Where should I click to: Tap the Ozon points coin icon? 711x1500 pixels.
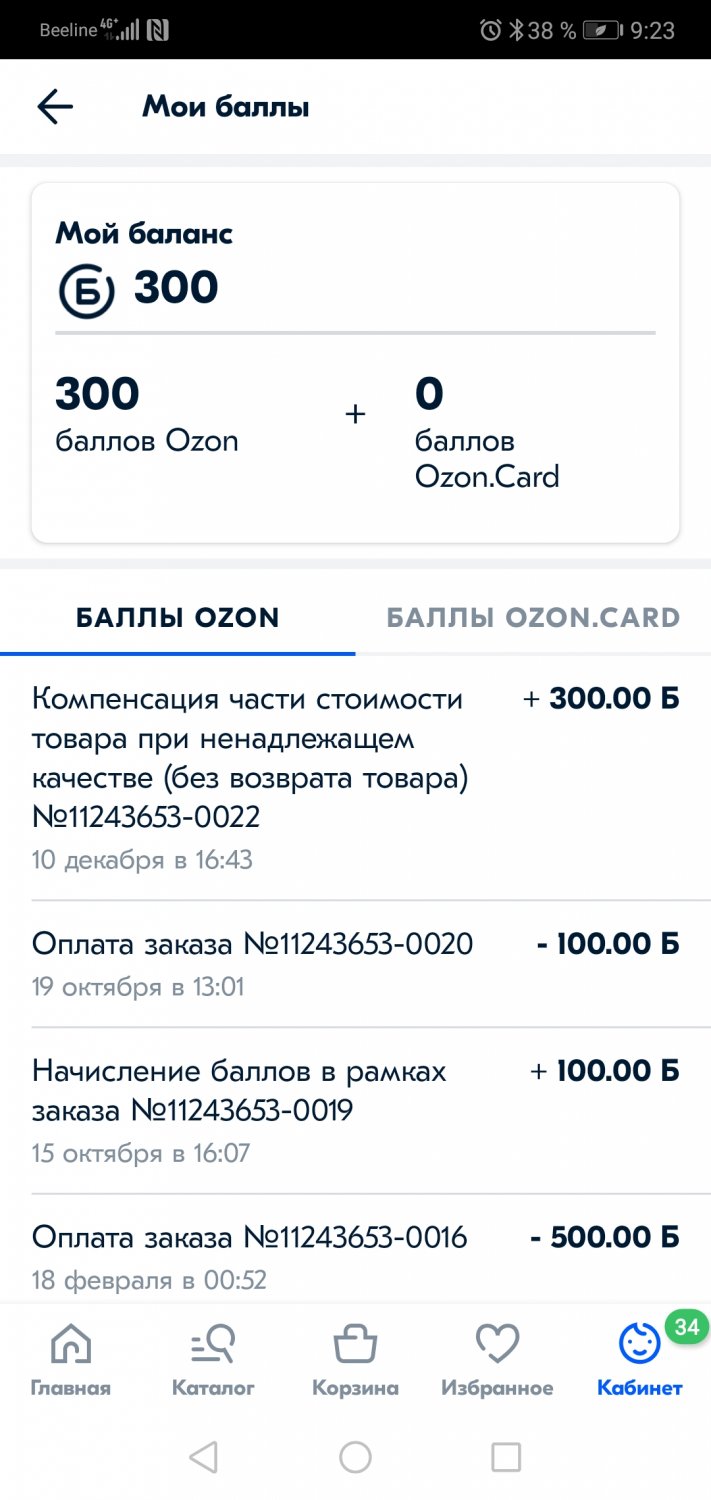point(86,290)
